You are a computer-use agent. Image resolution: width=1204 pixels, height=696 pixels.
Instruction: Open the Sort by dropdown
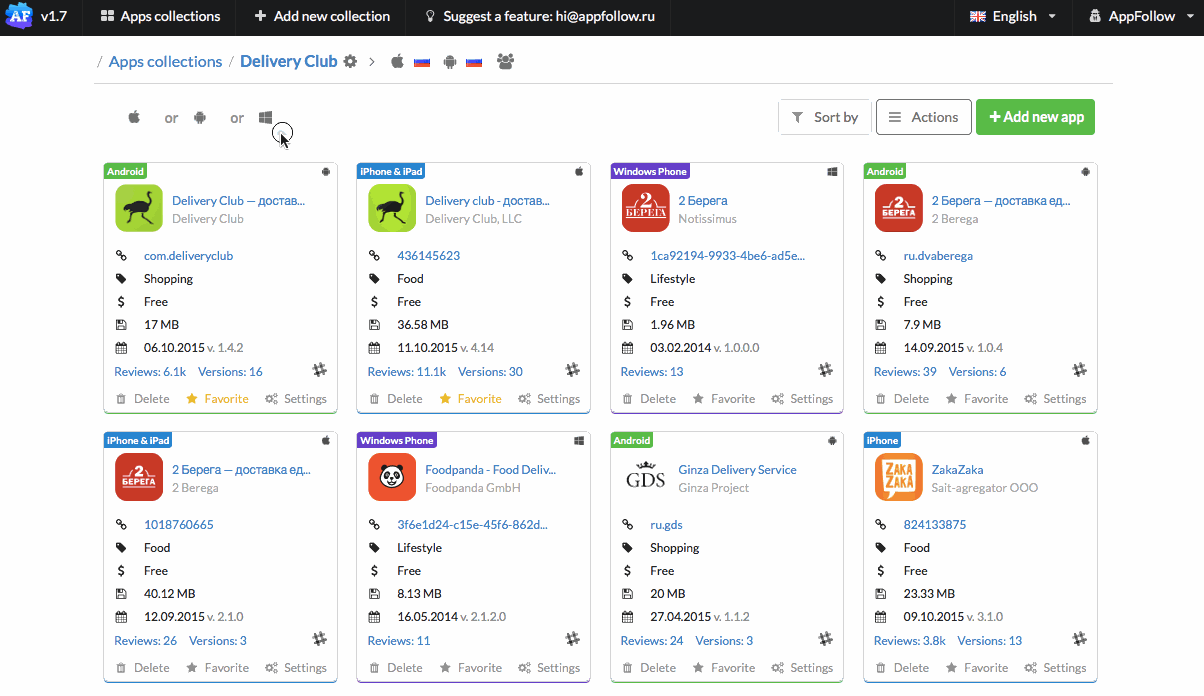pyautogui.click(x=825, y=117)
